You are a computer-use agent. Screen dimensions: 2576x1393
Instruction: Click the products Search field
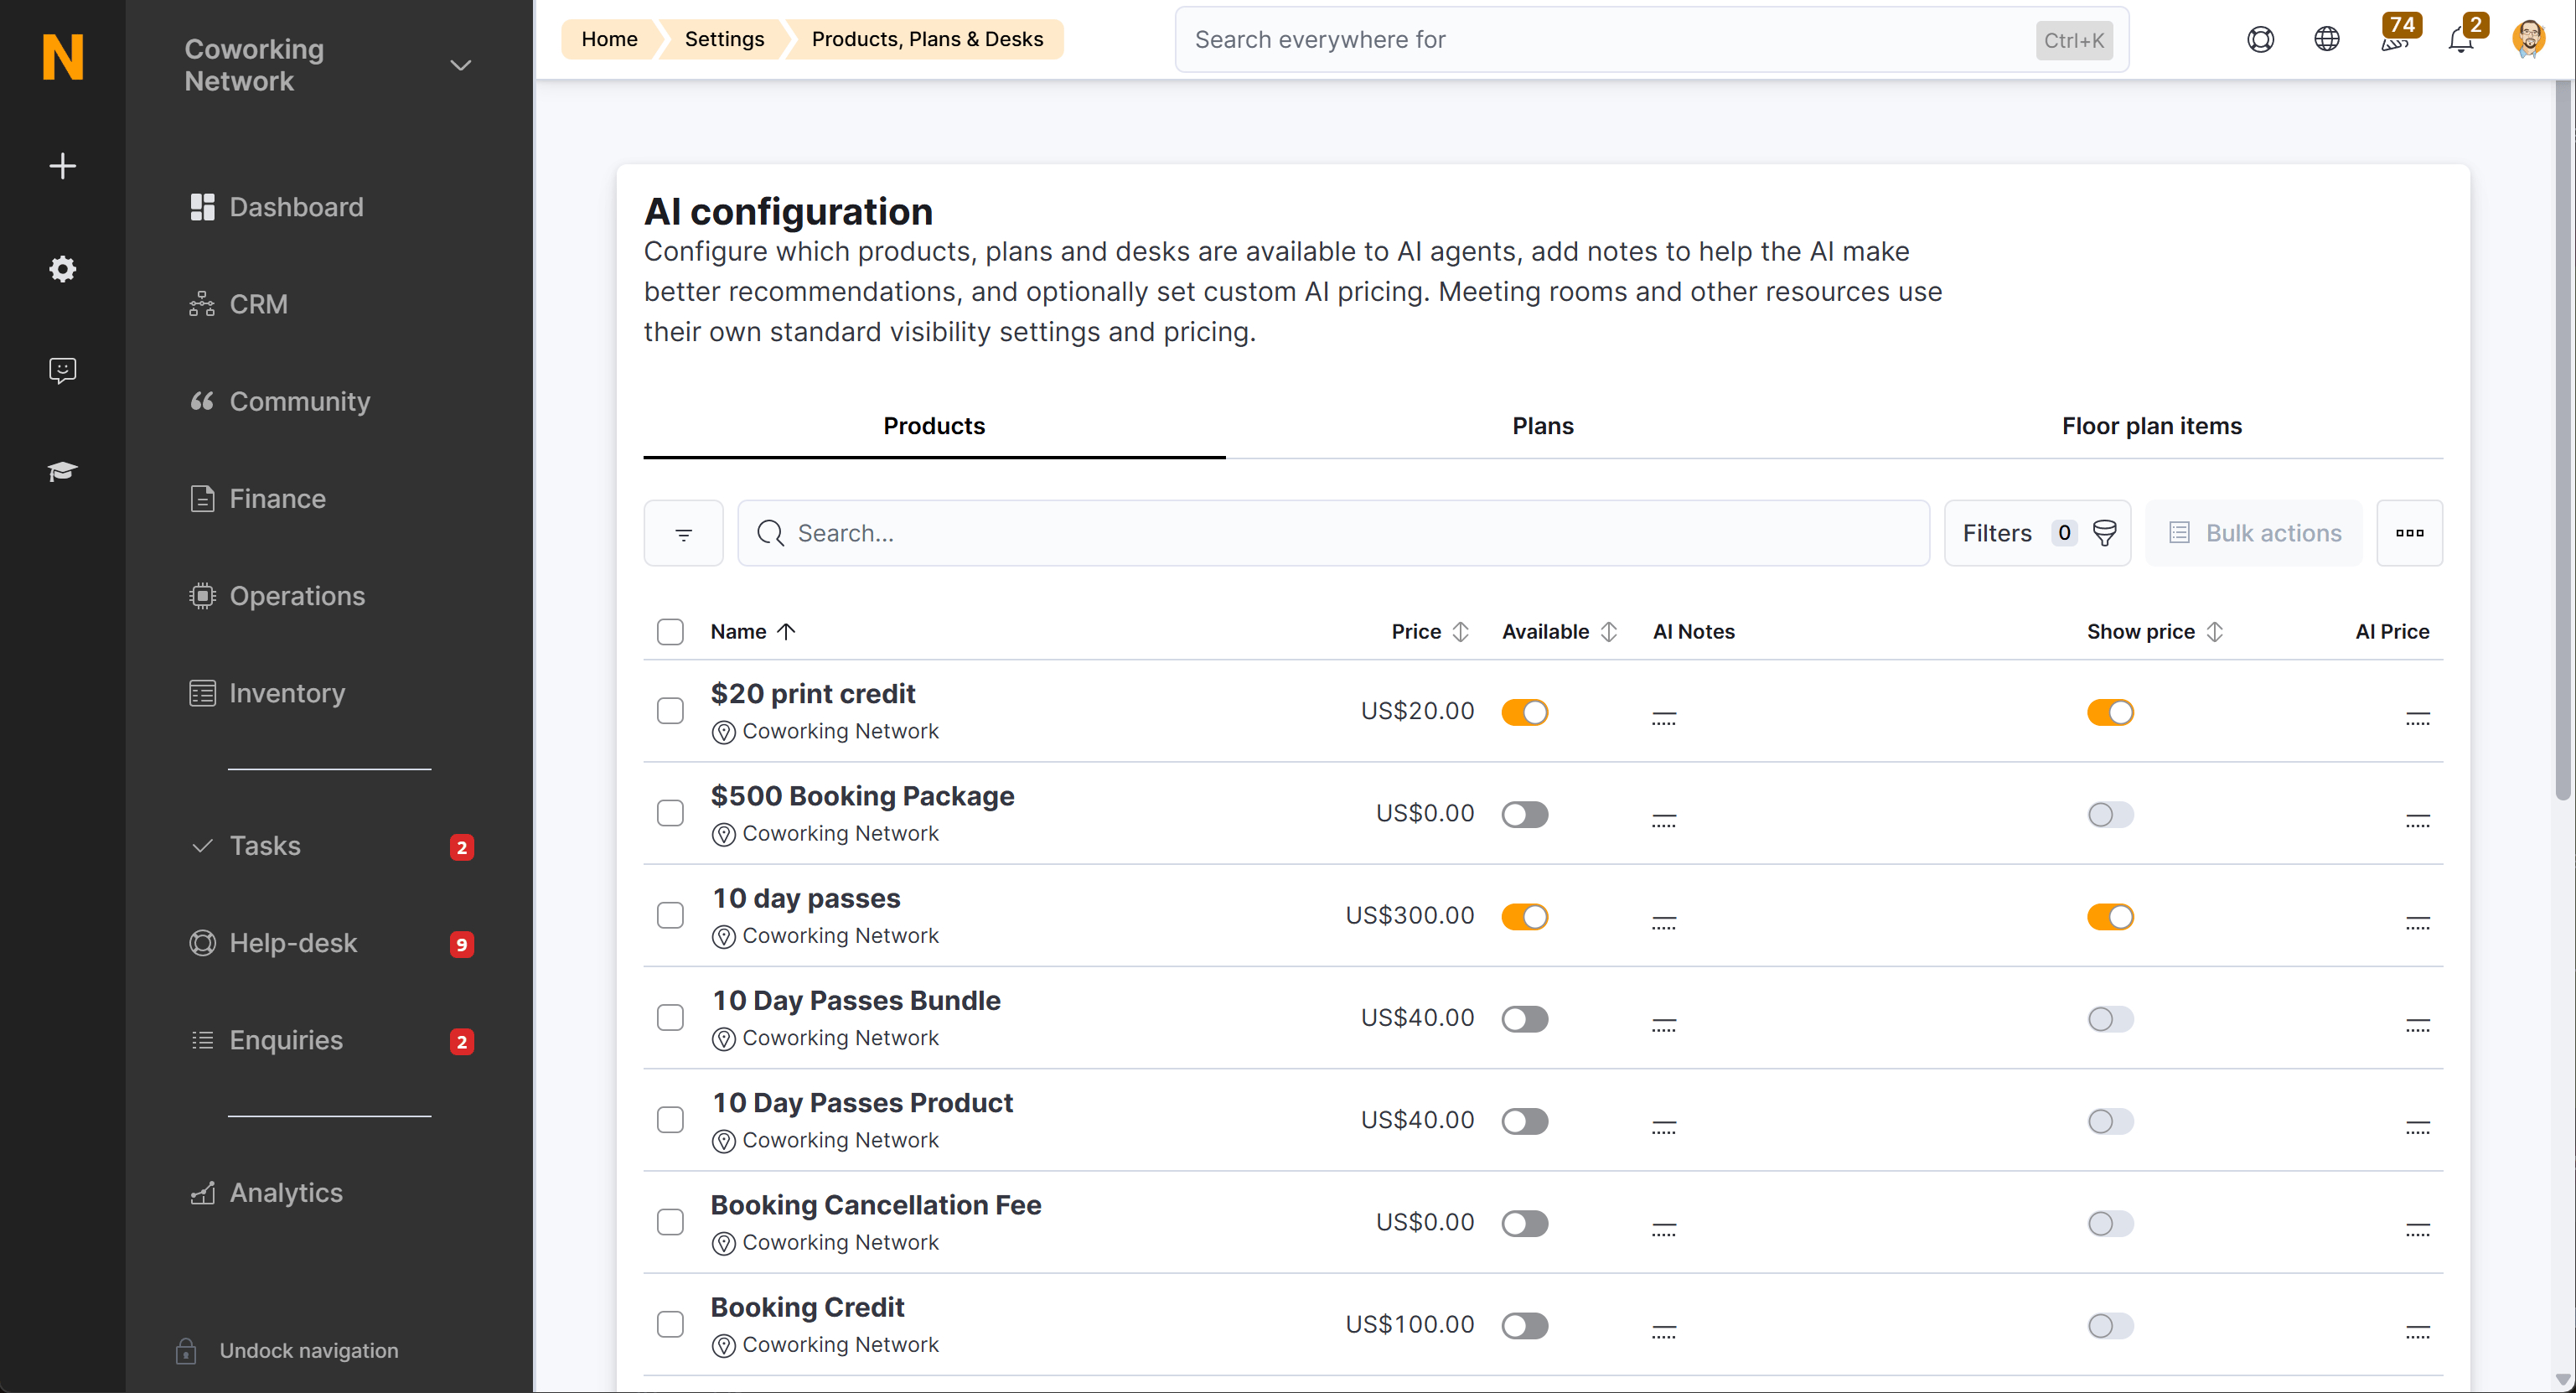coord(1333,533)
